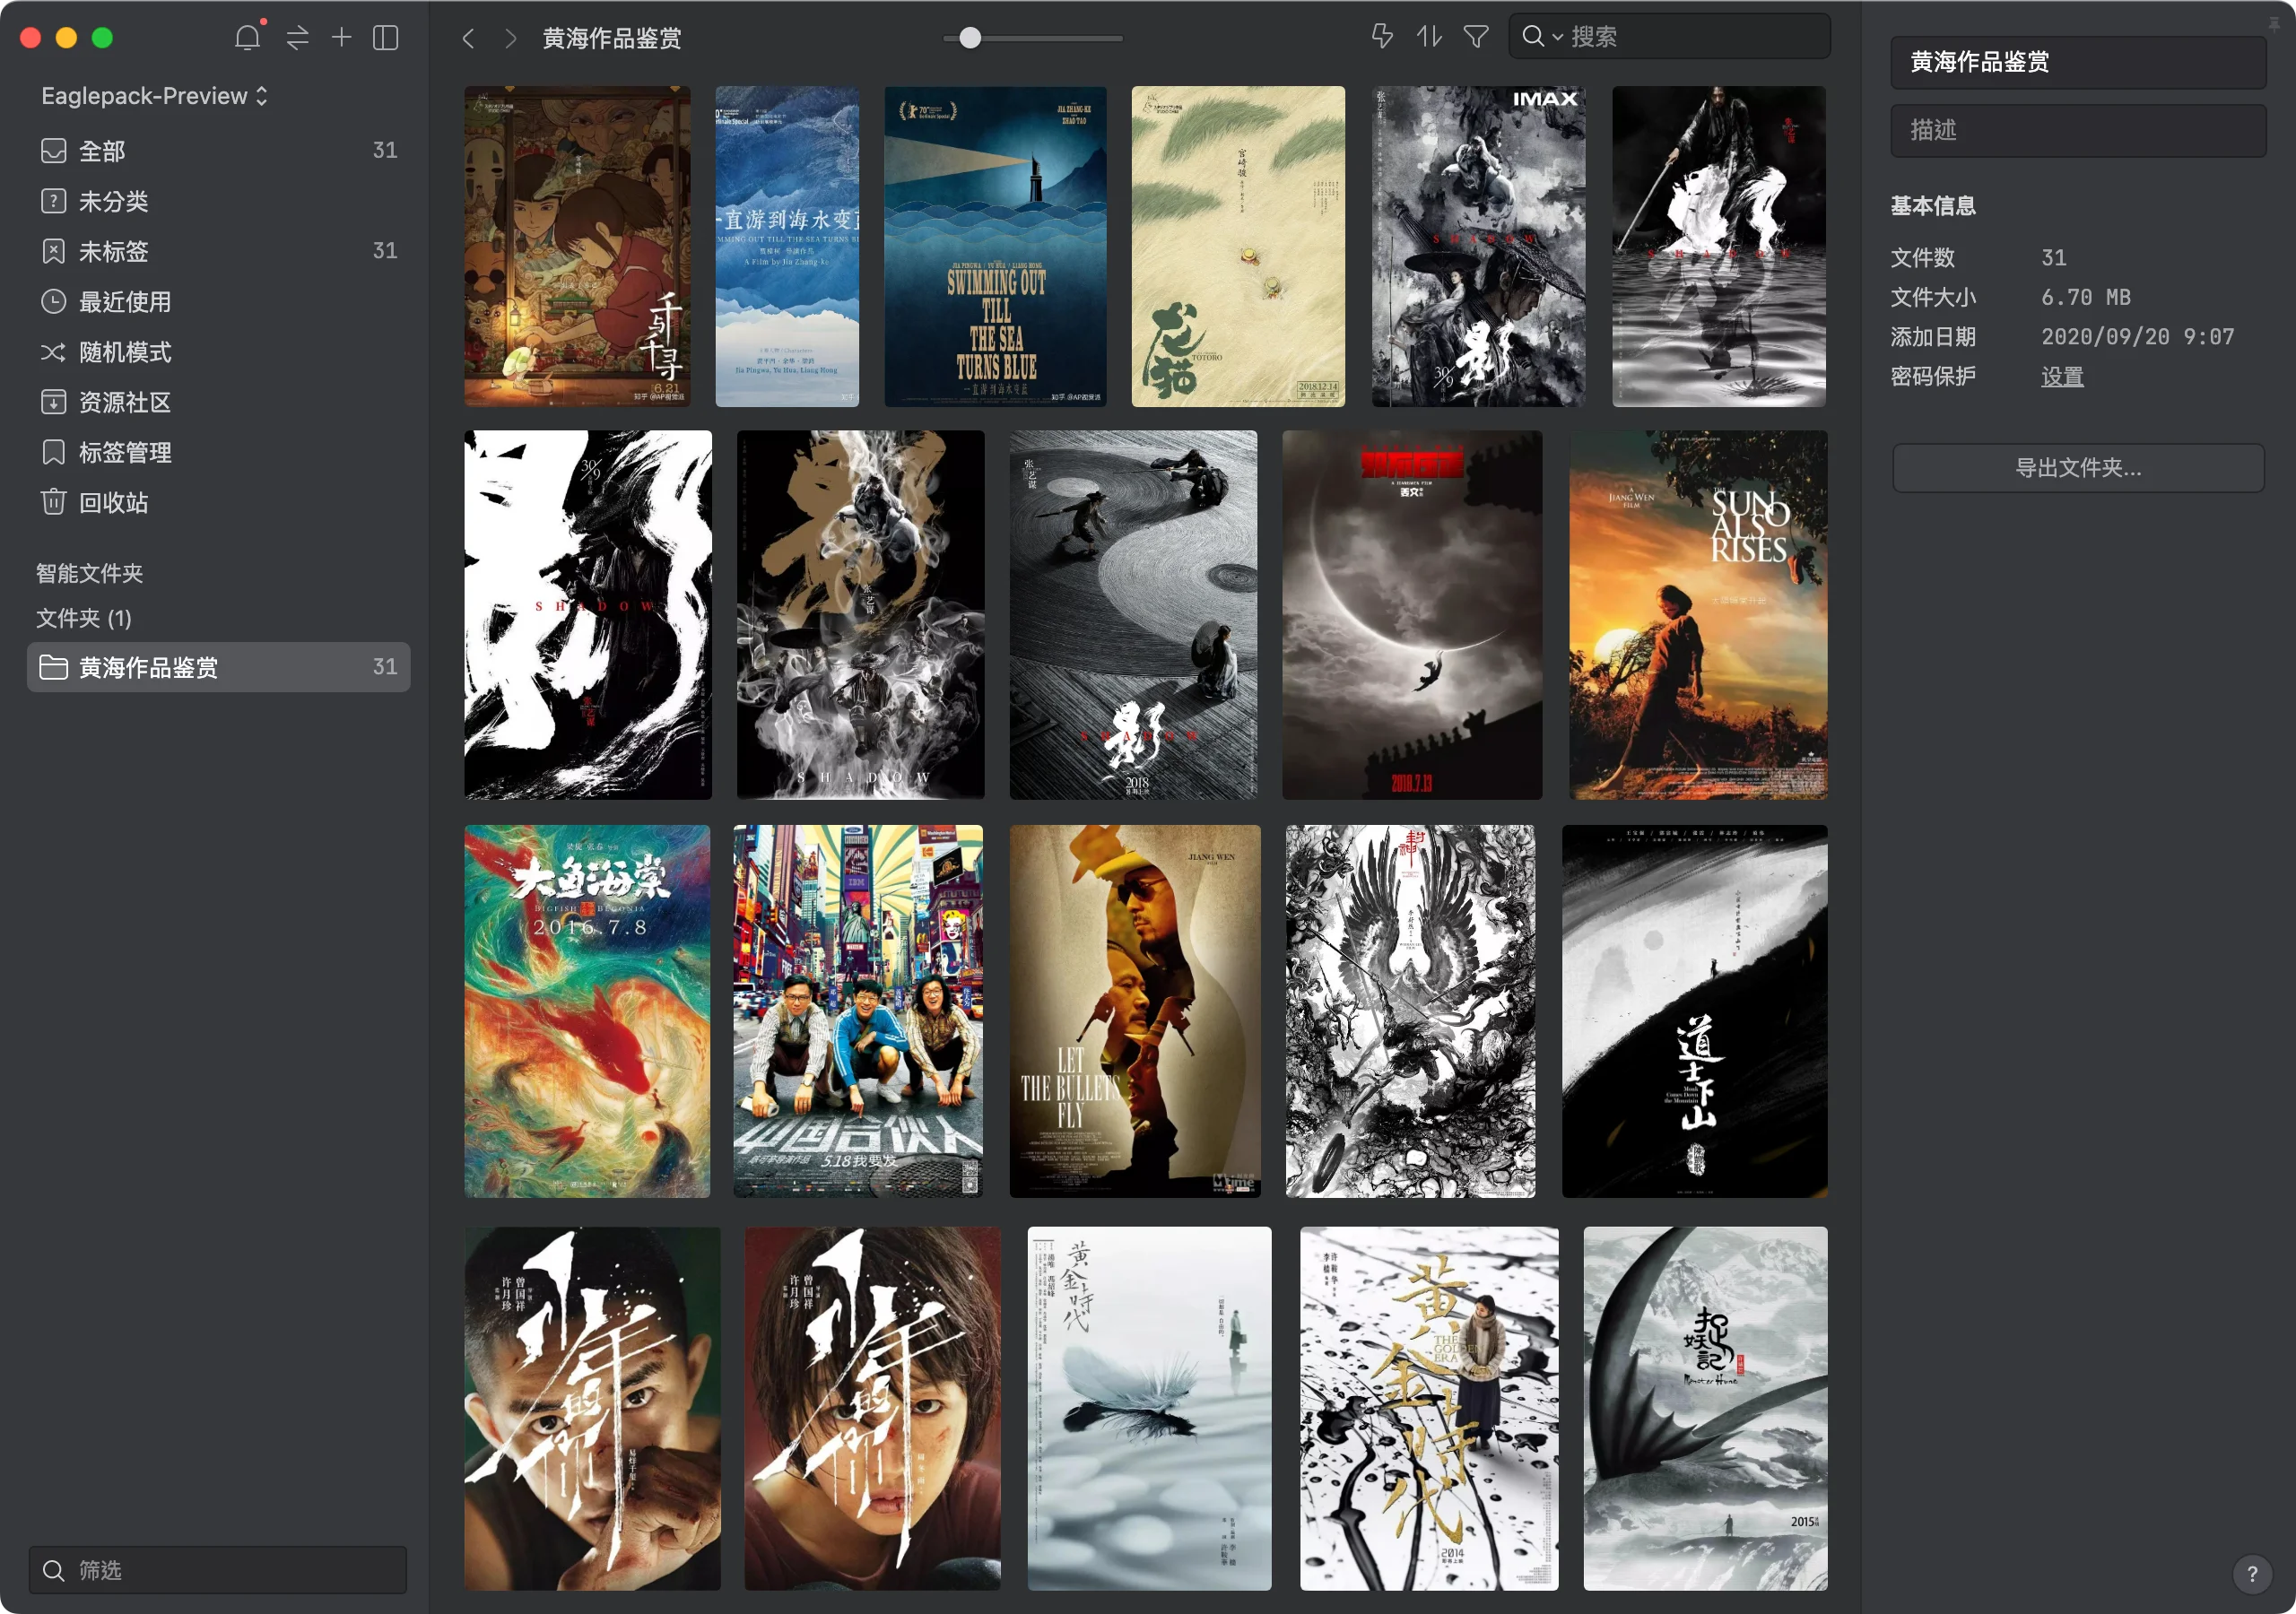2296x1614 pixels.
Task: Click the pin icon at inspector corner
Action: (2274, 24)
